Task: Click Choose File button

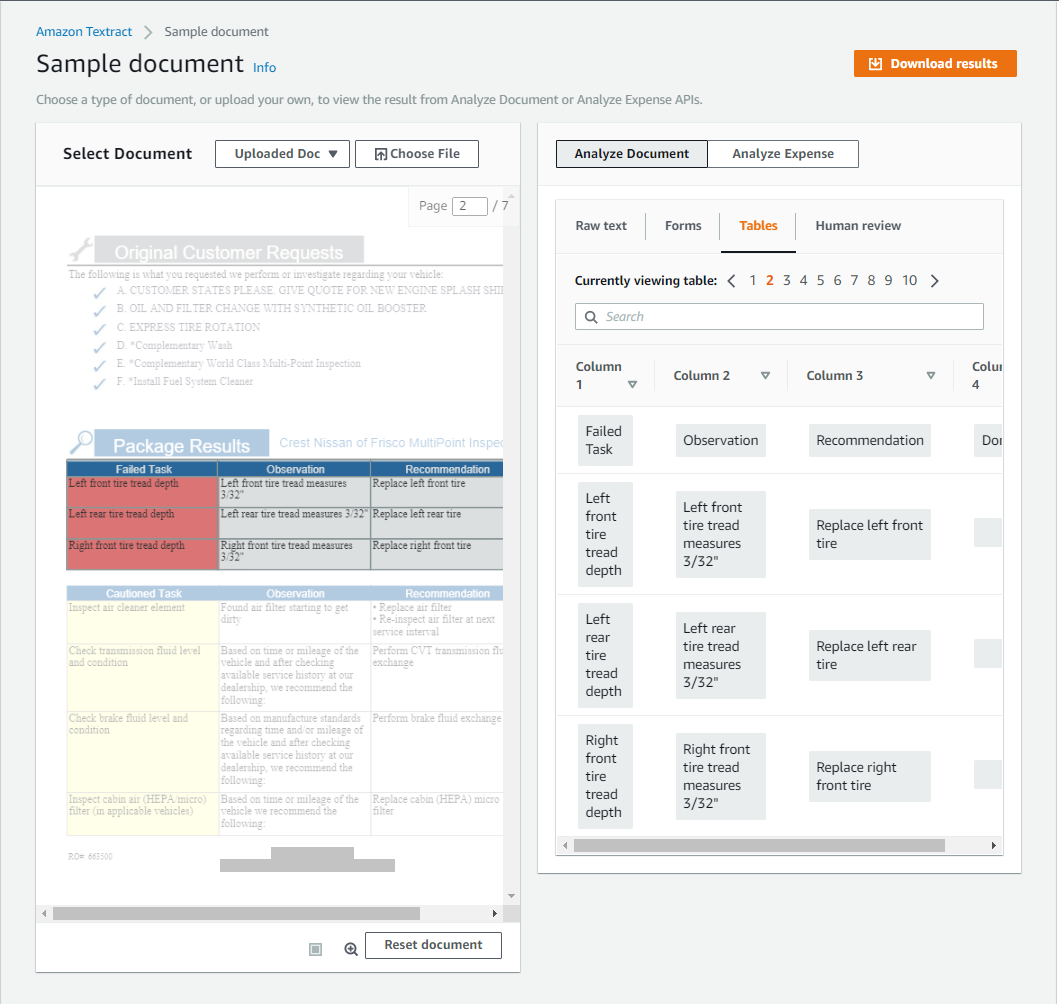Action: [417, 154]
